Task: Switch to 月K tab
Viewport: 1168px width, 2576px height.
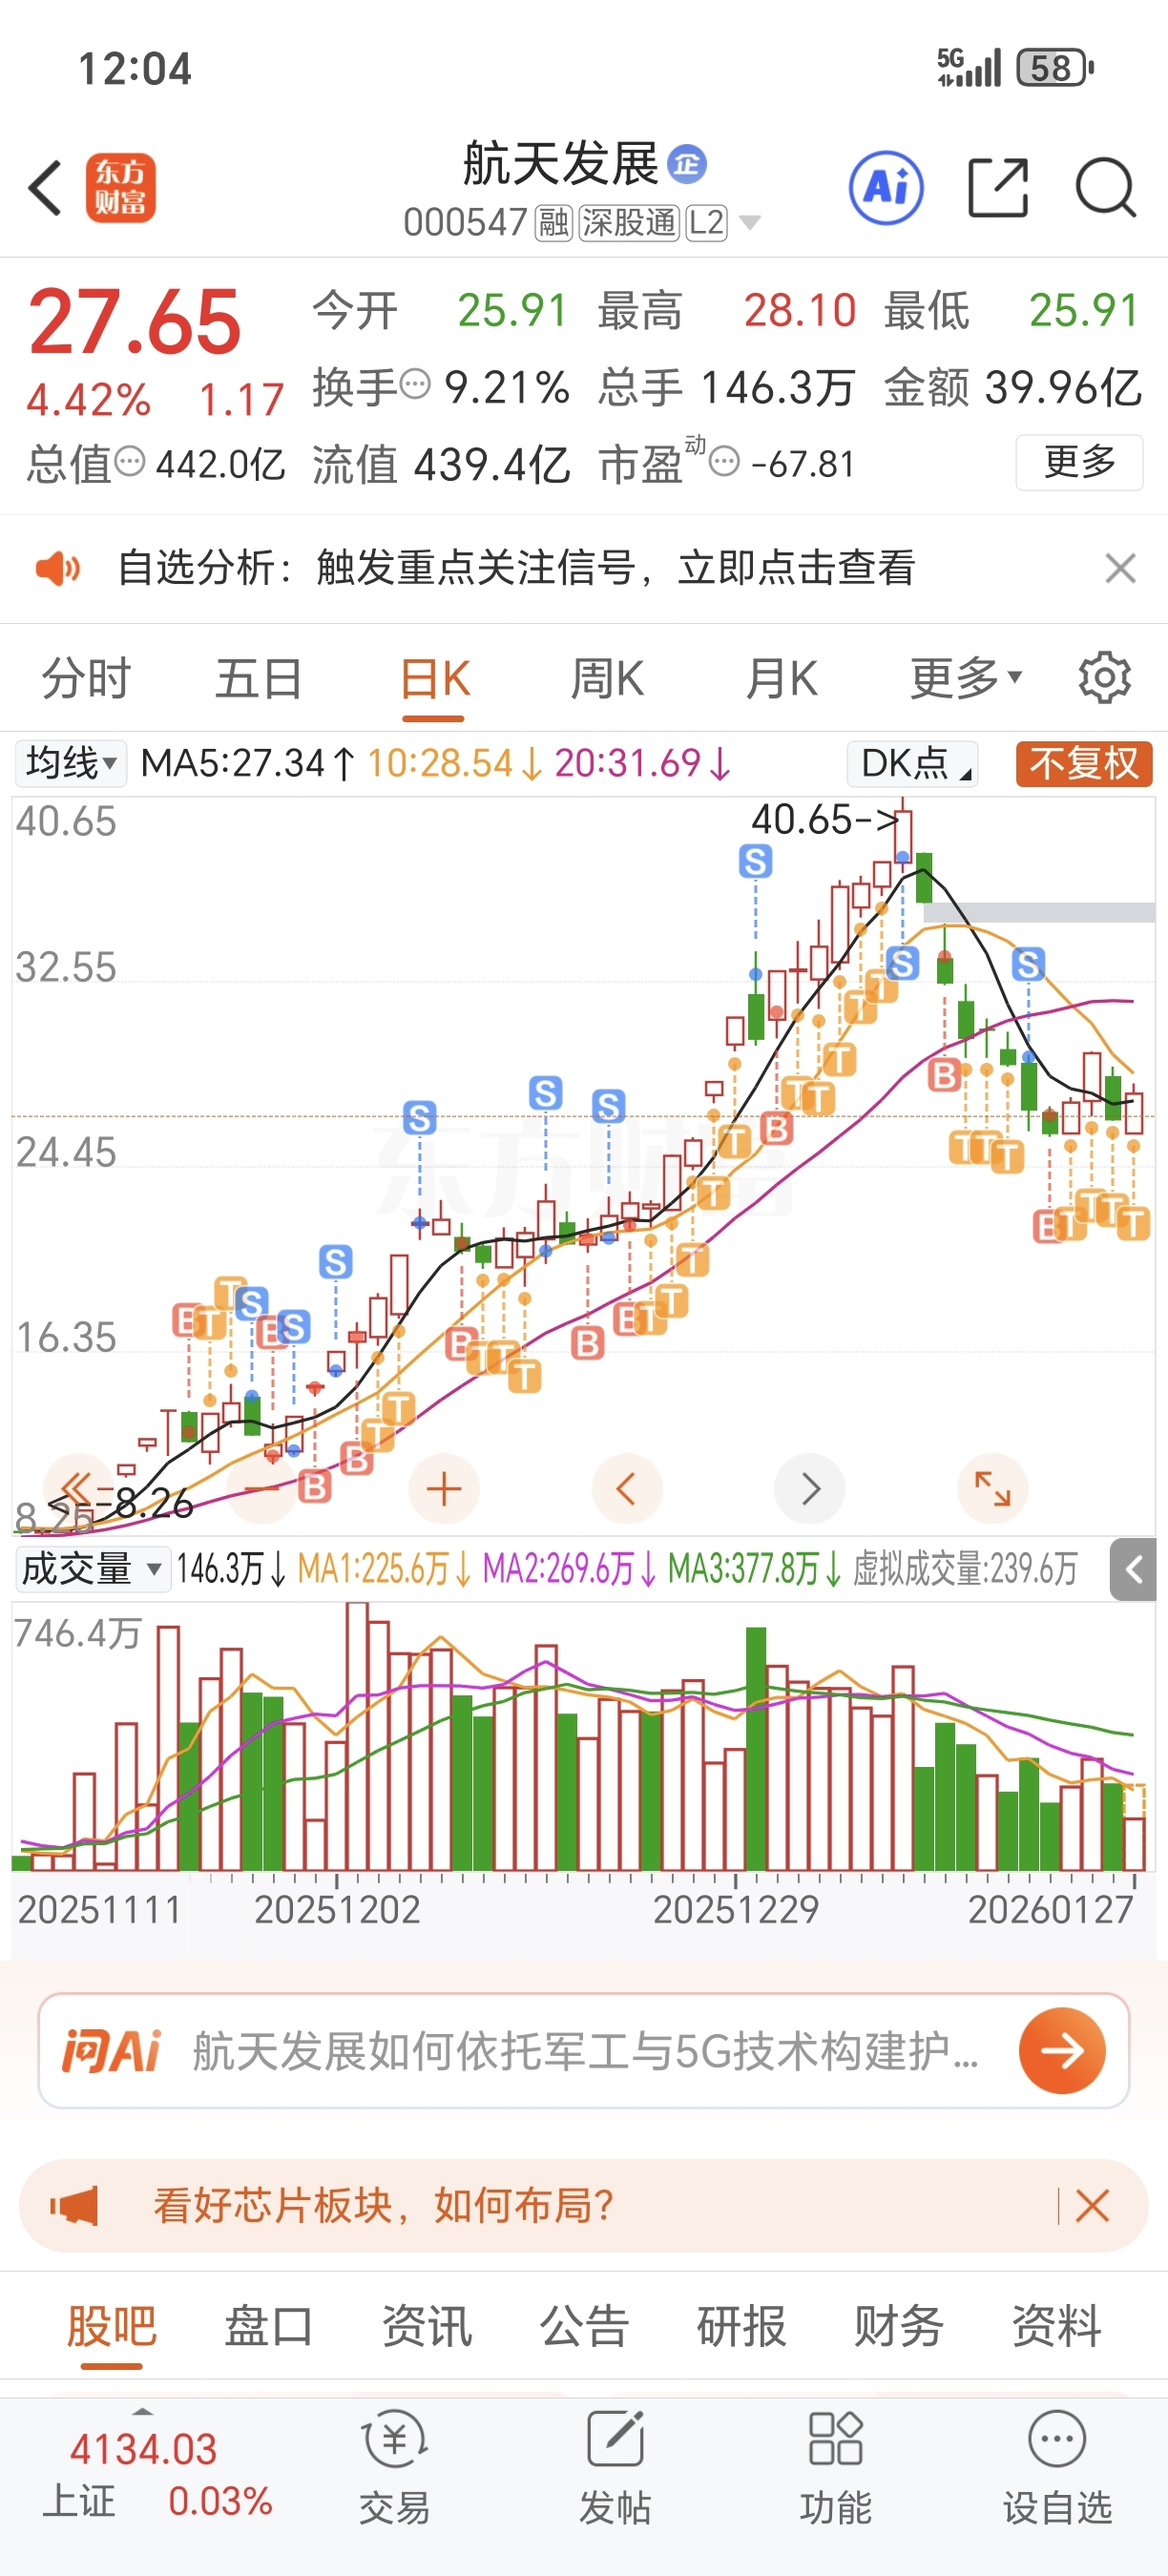Action: coord(781,678)
